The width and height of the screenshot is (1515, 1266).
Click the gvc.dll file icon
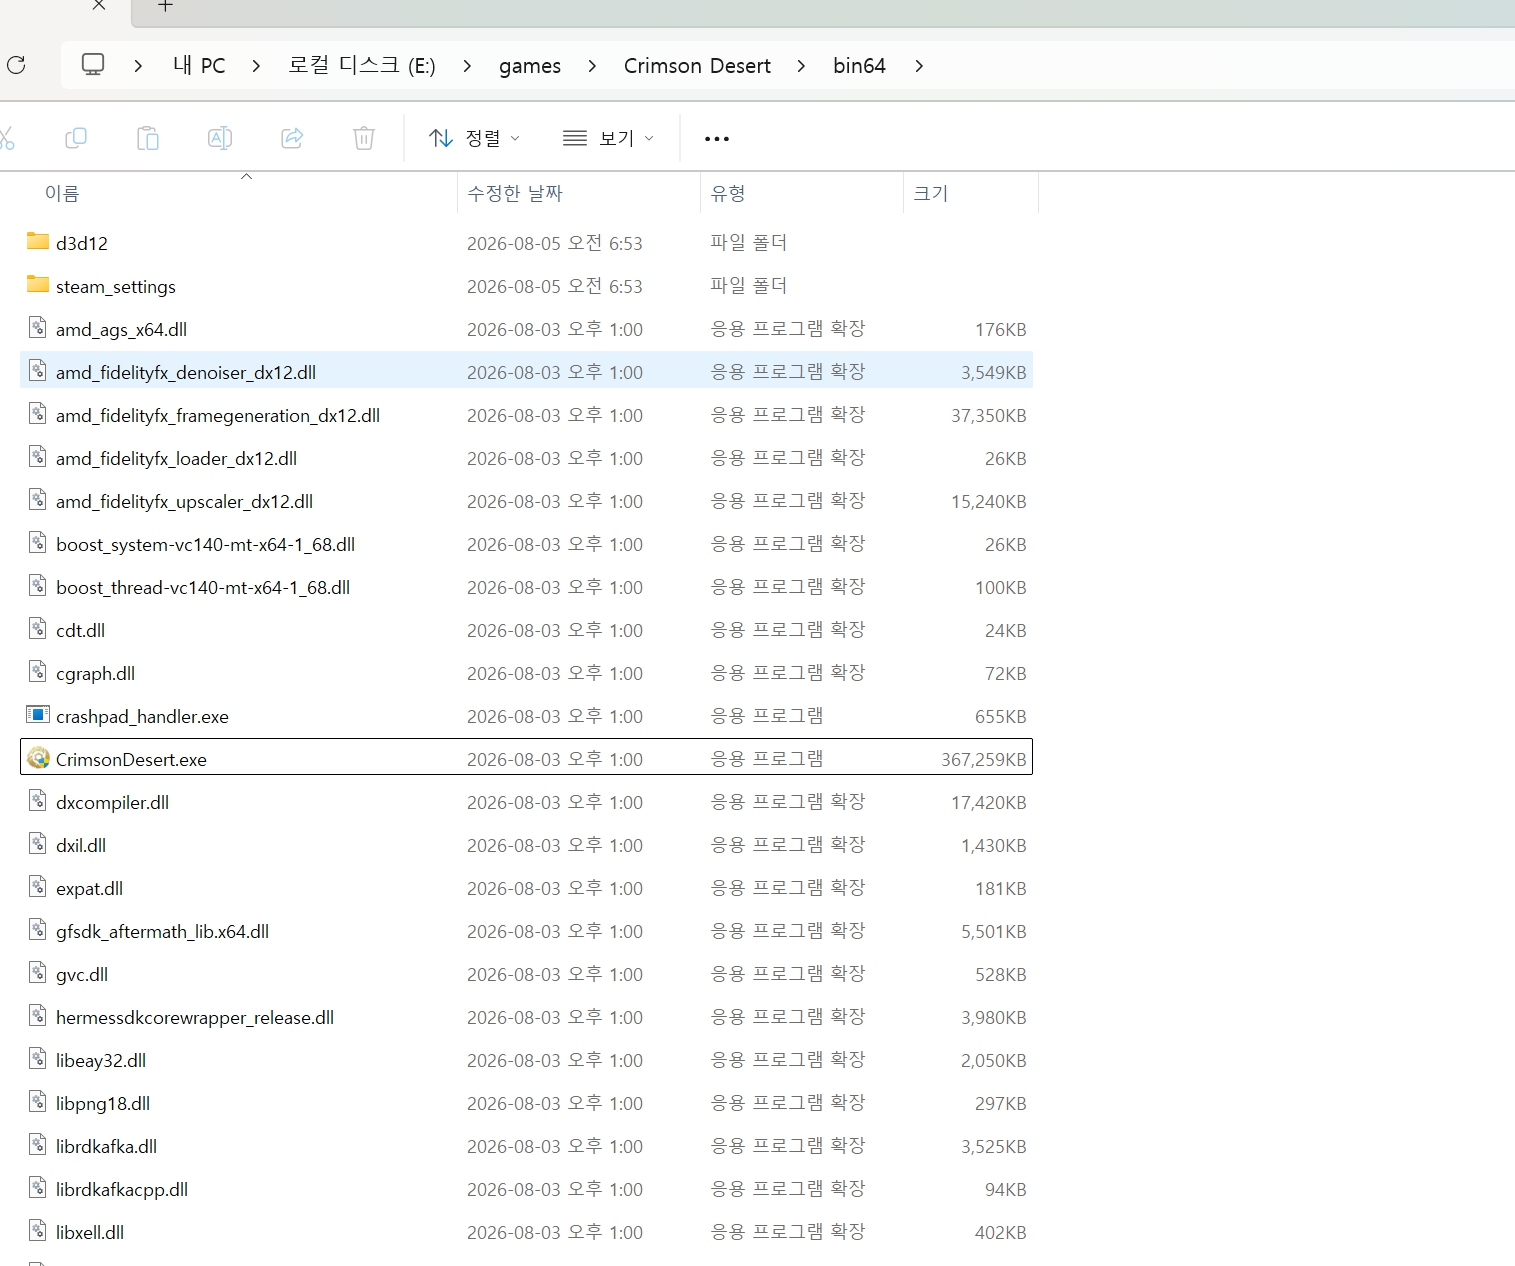coord(38,972)
